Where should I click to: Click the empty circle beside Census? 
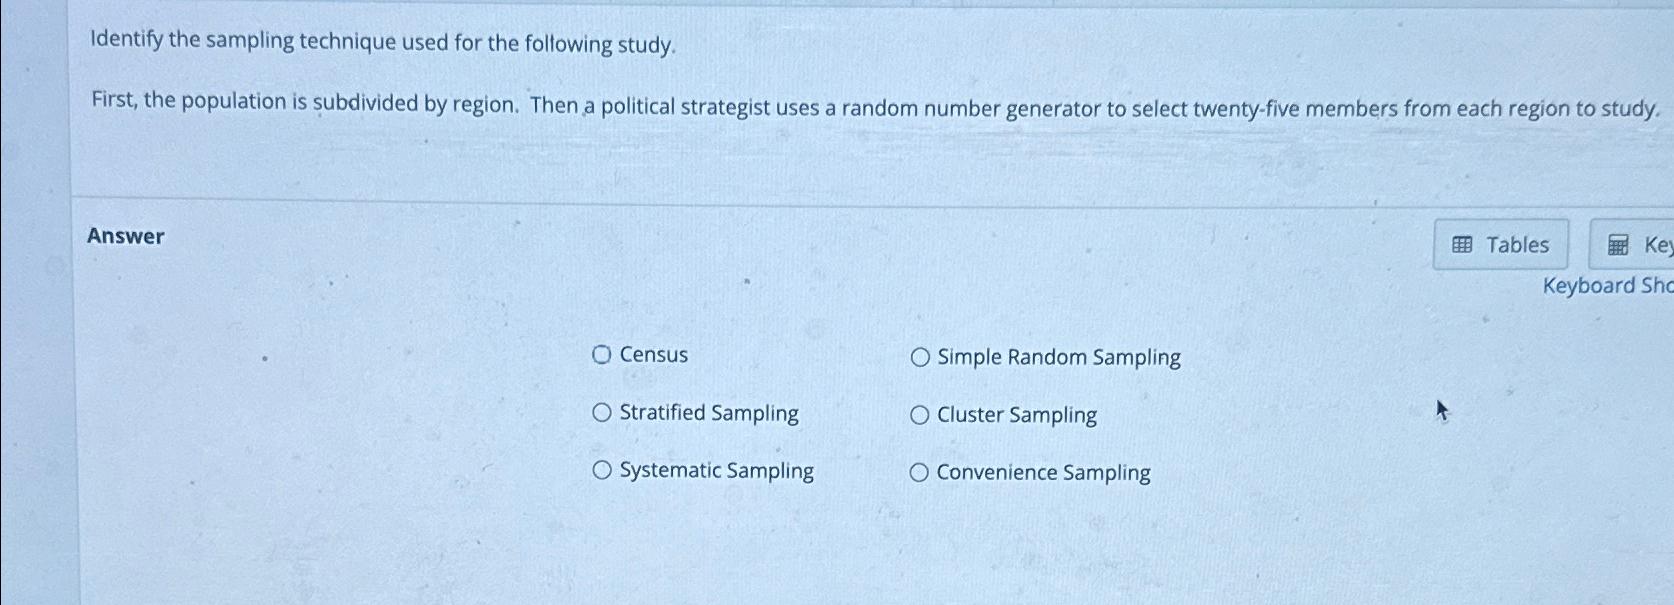[x=602, y=353]
